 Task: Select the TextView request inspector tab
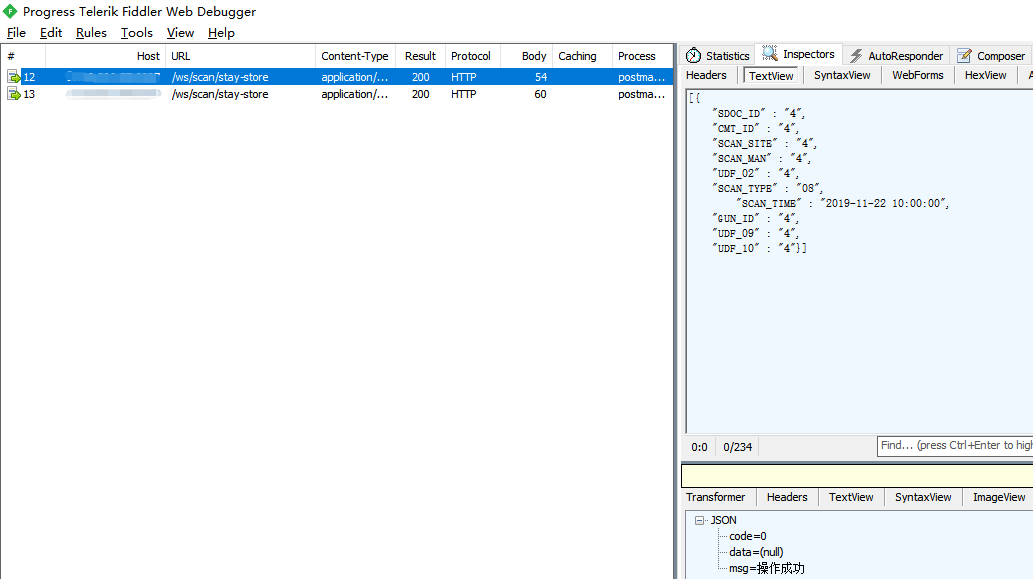point(771,74)
